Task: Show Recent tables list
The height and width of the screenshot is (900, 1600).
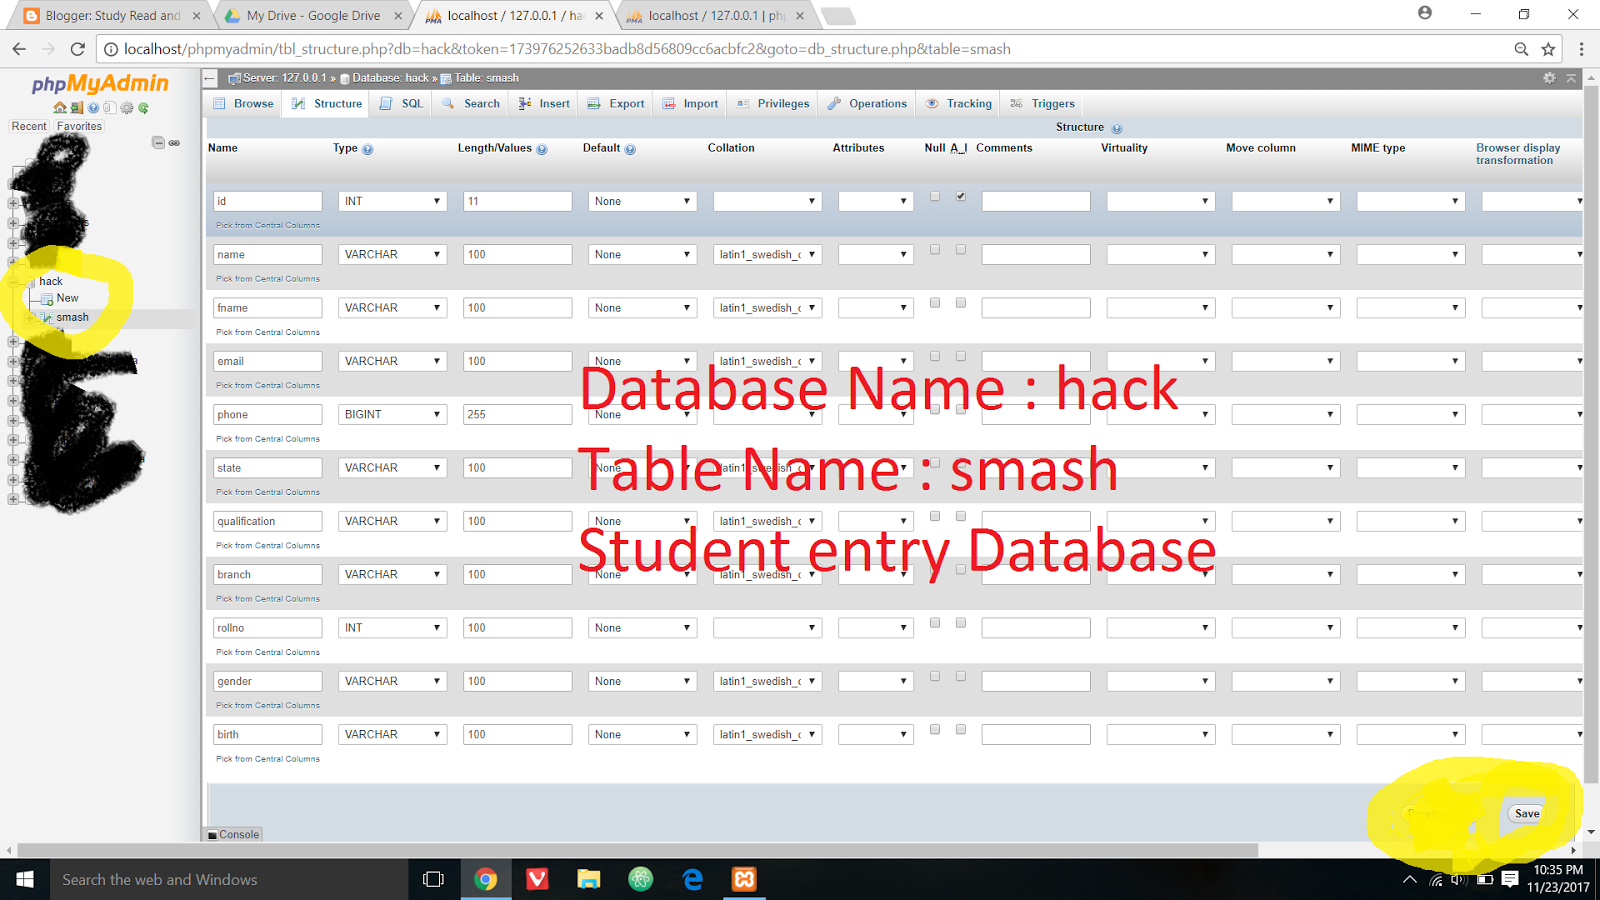Action: pyautogui.click(x=29, y=126)
